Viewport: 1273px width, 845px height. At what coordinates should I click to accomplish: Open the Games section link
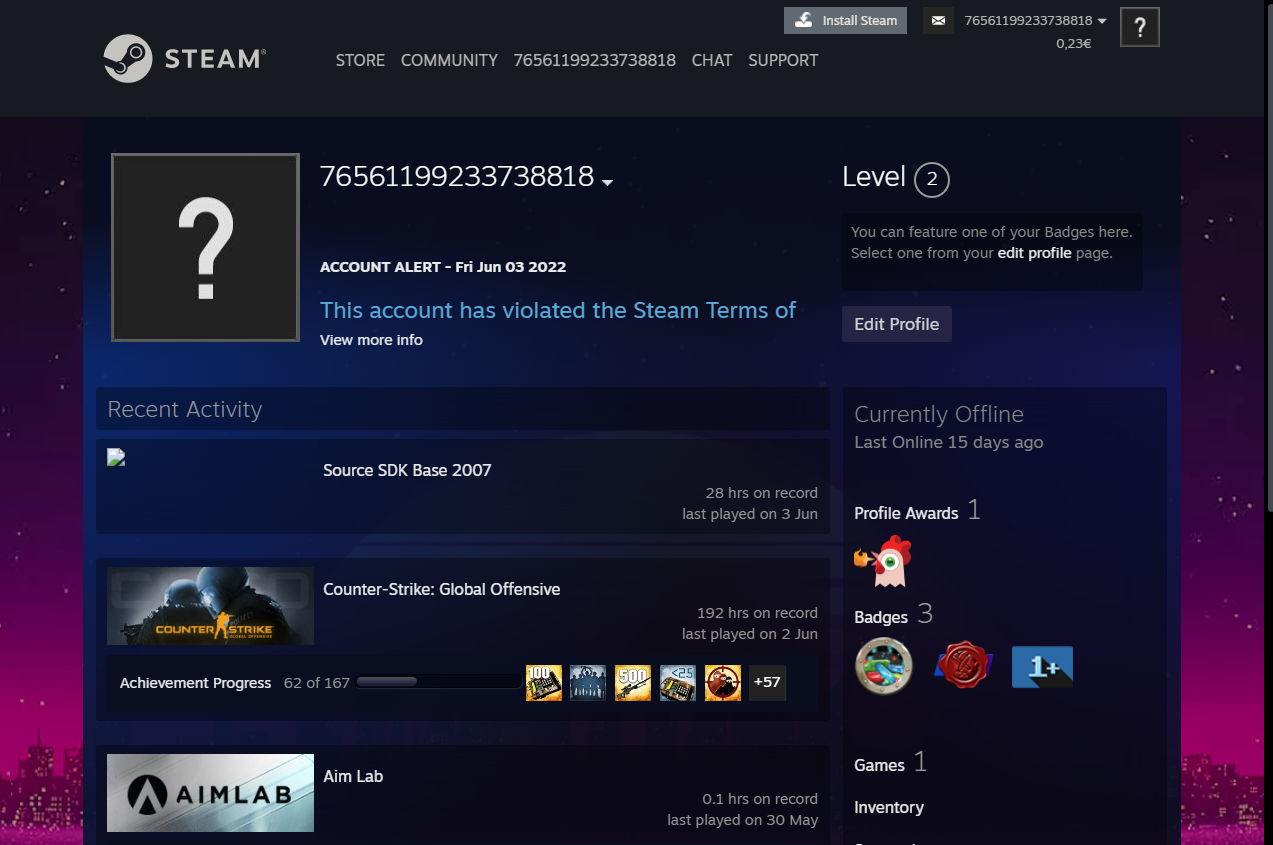click(x=879, y=765)
